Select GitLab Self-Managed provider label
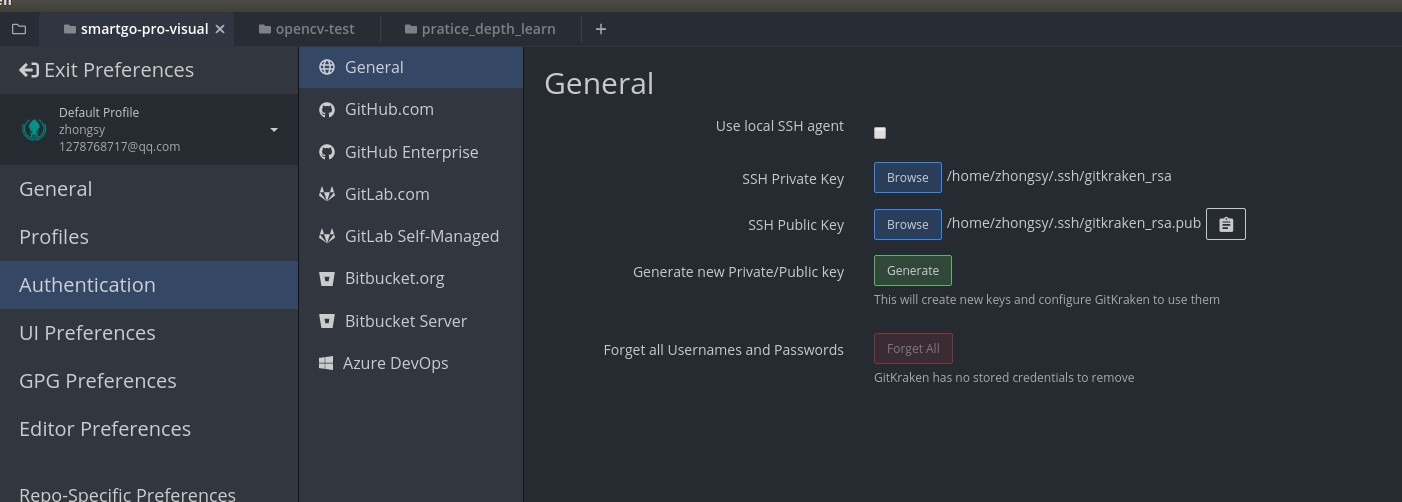The width and height of the screenshot is (1402, 502). tap(422, 236)
